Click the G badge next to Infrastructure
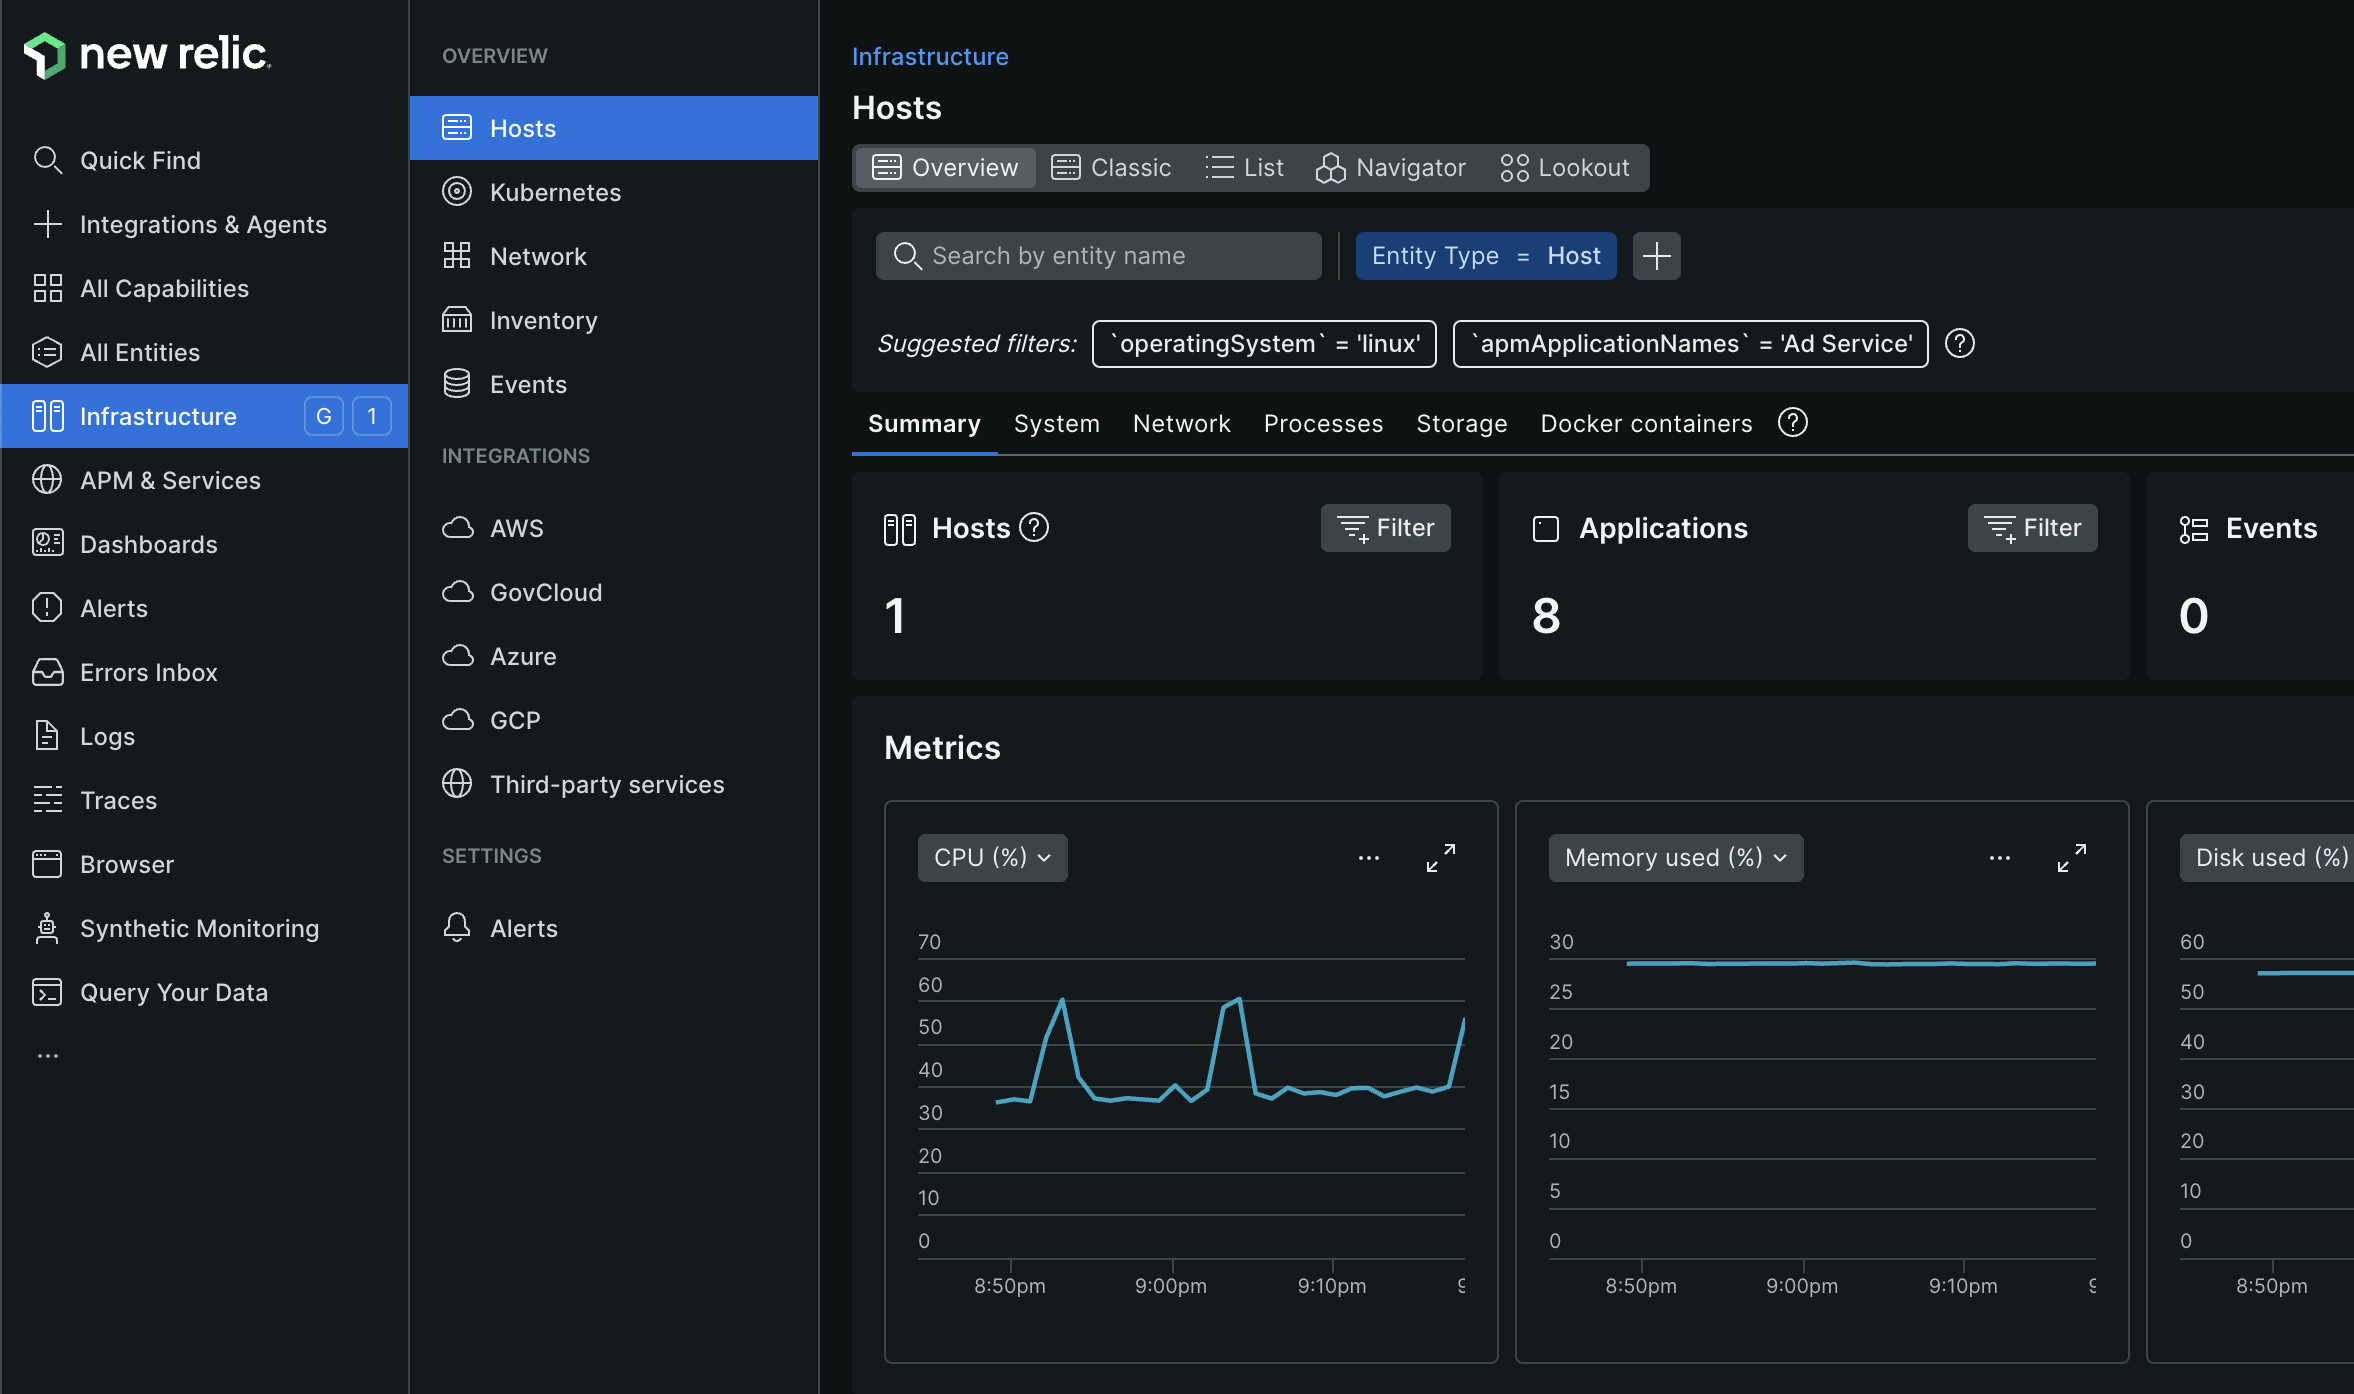This screenshot has width=2354, height=1394. tap(324, 416)
